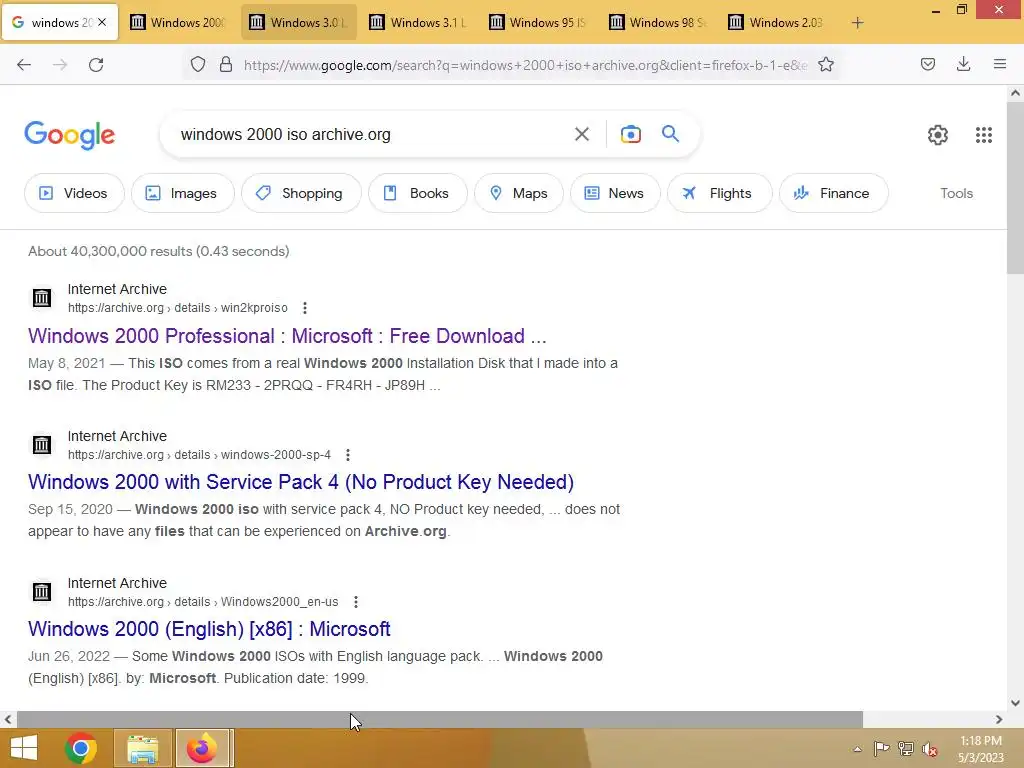1024x768 pixels.
Task: Open options for win2kproiso result
Action: [x=304, y=308]
